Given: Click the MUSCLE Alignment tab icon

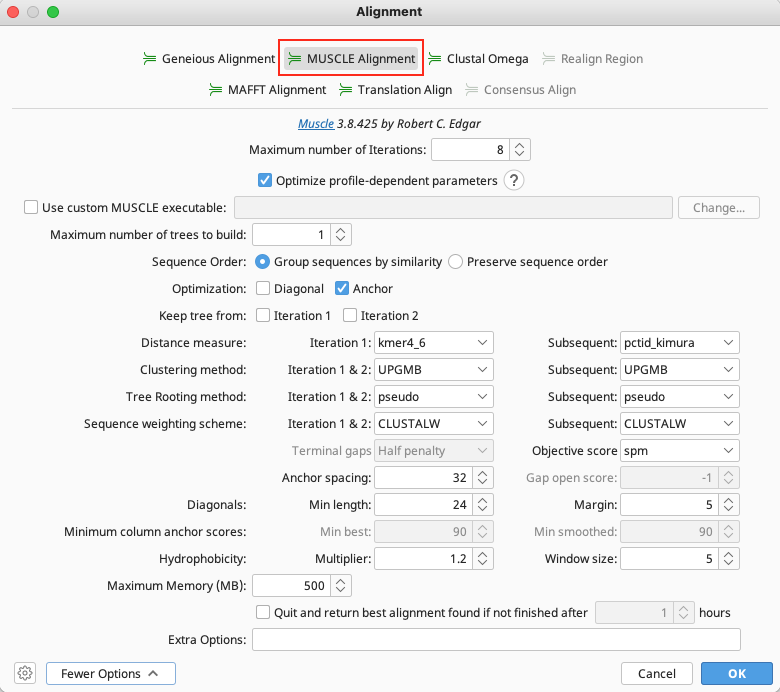Looking at the screenshot, I should pyautogui.click(x=295, y=59).
